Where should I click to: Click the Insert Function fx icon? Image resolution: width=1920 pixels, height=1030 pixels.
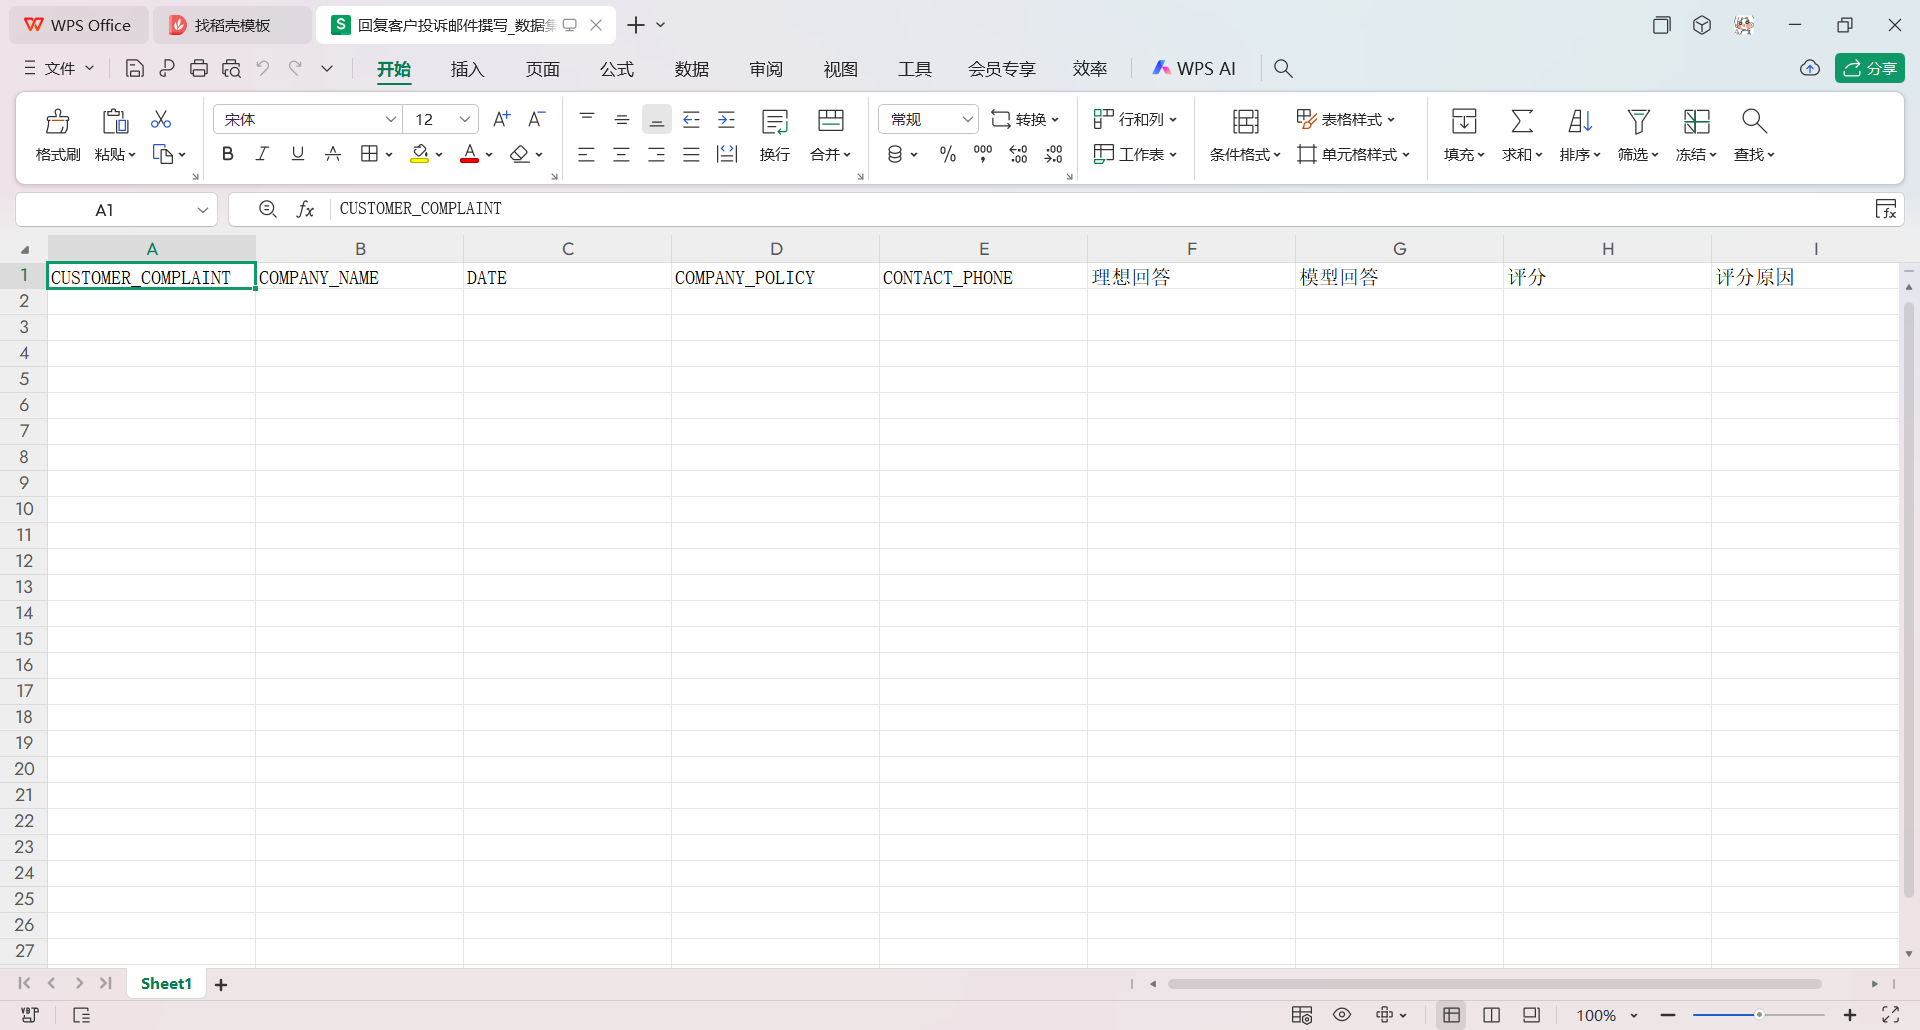pos(306,209)
